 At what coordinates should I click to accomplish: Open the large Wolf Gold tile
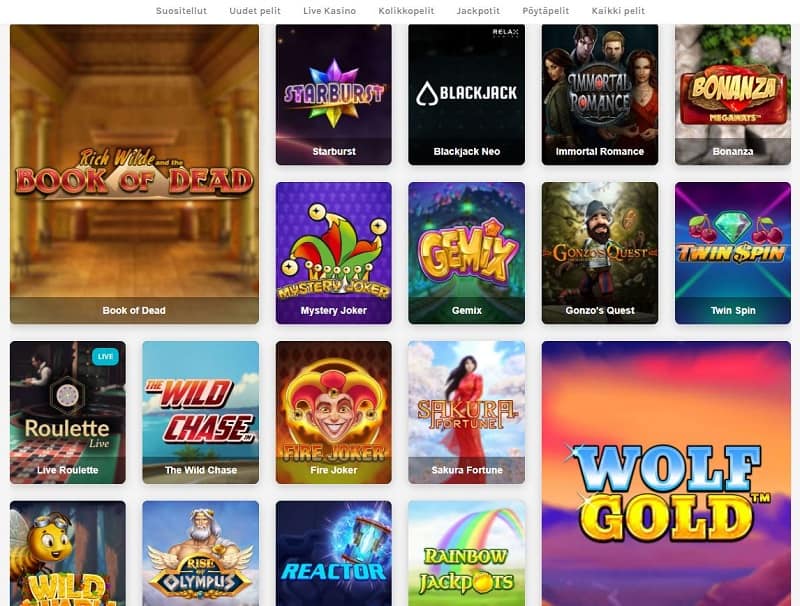(666, 473)
